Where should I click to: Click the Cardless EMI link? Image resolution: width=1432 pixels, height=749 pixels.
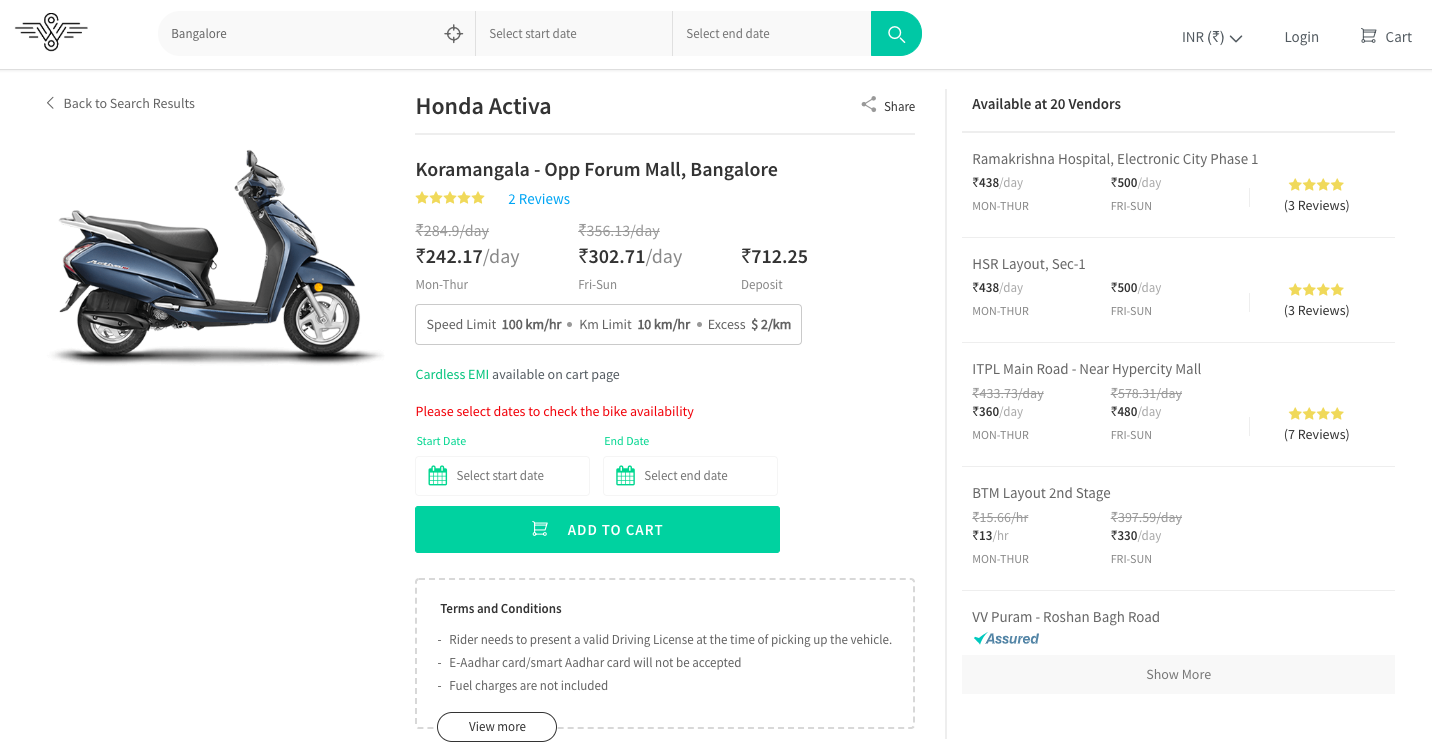pyautogui.click(x=452, y=374)
